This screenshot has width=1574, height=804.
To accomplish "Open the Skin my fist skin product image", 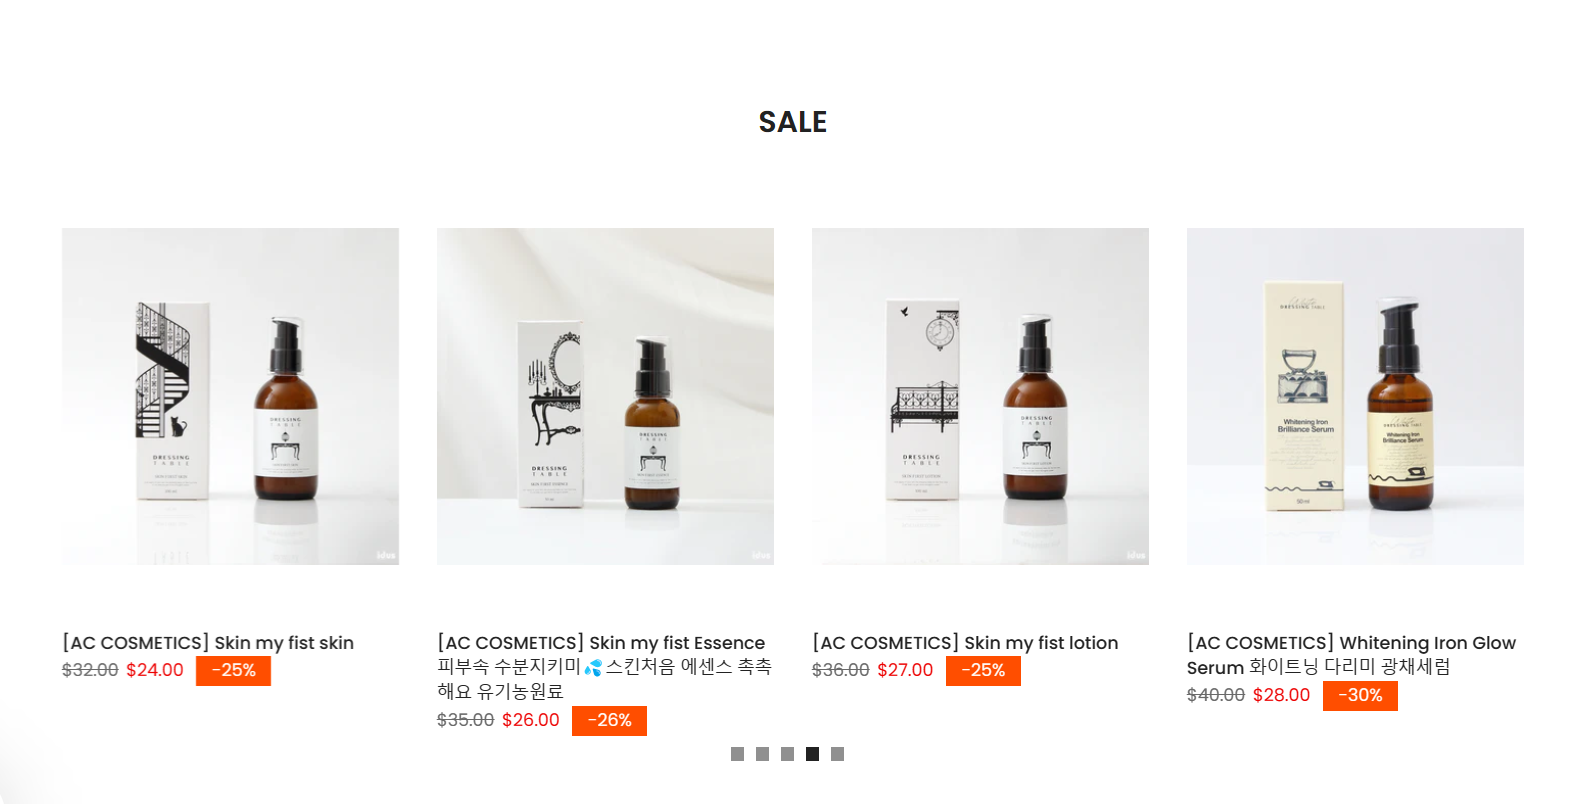I will [230, 396].
